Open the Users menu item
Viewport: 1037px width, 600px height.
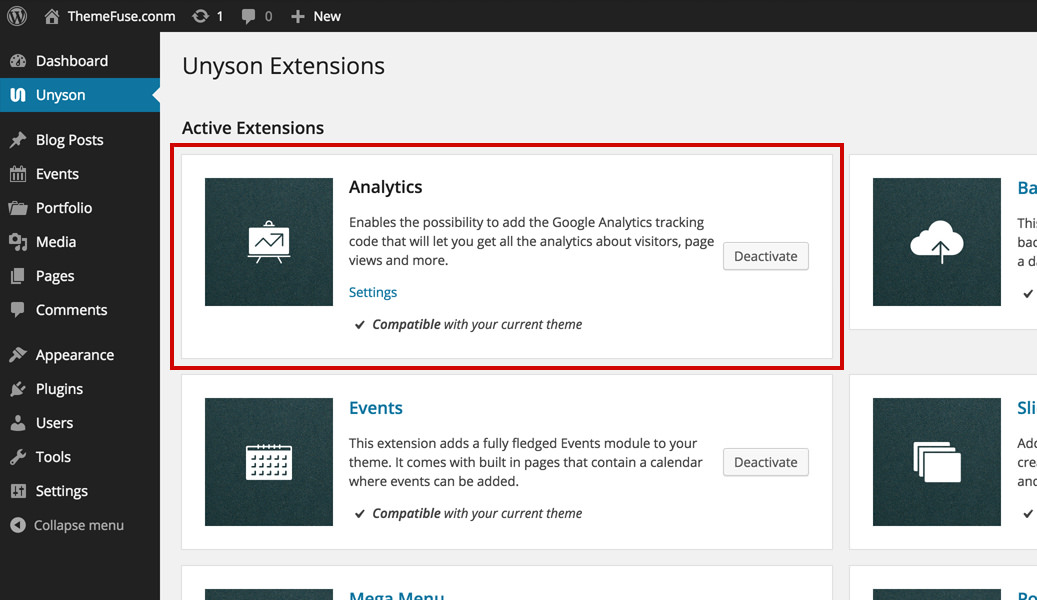(x=79, y=423)
